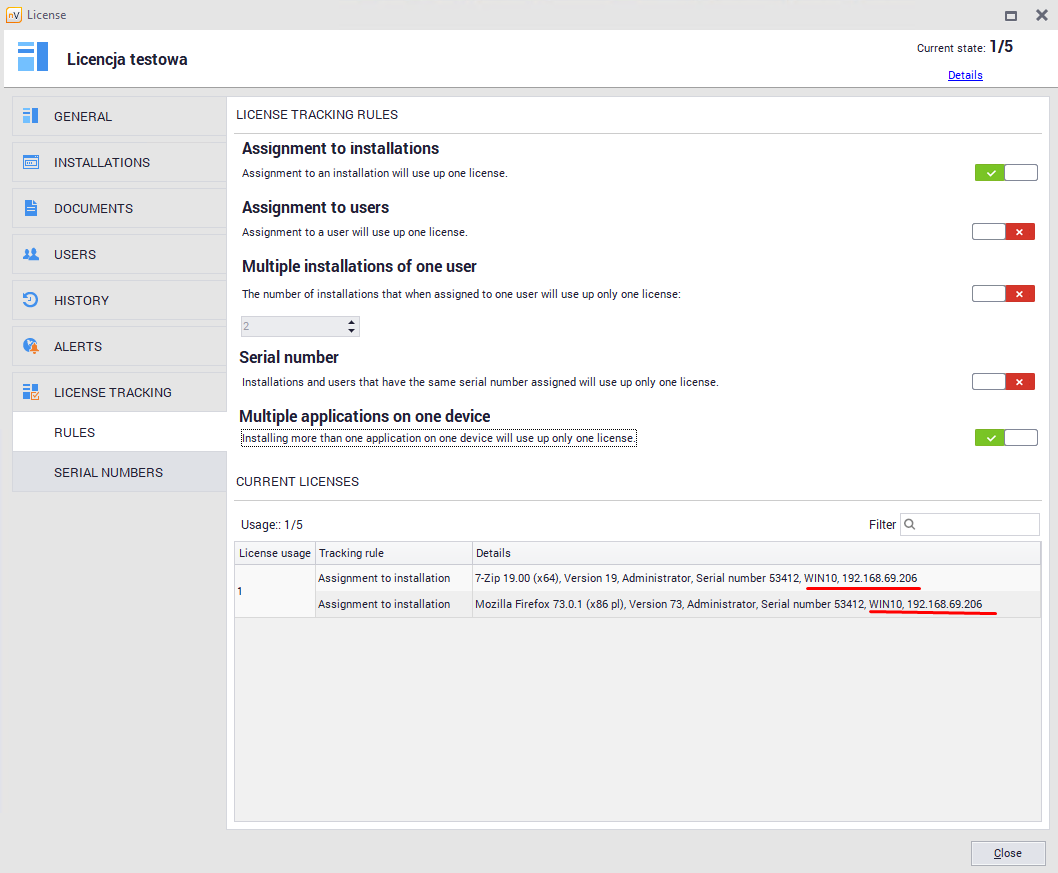Increase installations count with up arrow
Screen dimensions: 1058x873
point(351,322)
